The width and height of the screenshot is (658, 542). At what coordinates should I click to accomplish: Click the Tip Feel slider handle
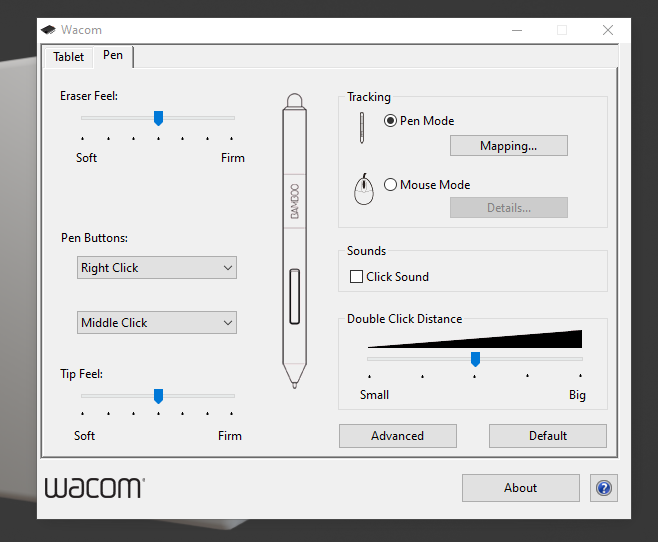pos(158,396)
